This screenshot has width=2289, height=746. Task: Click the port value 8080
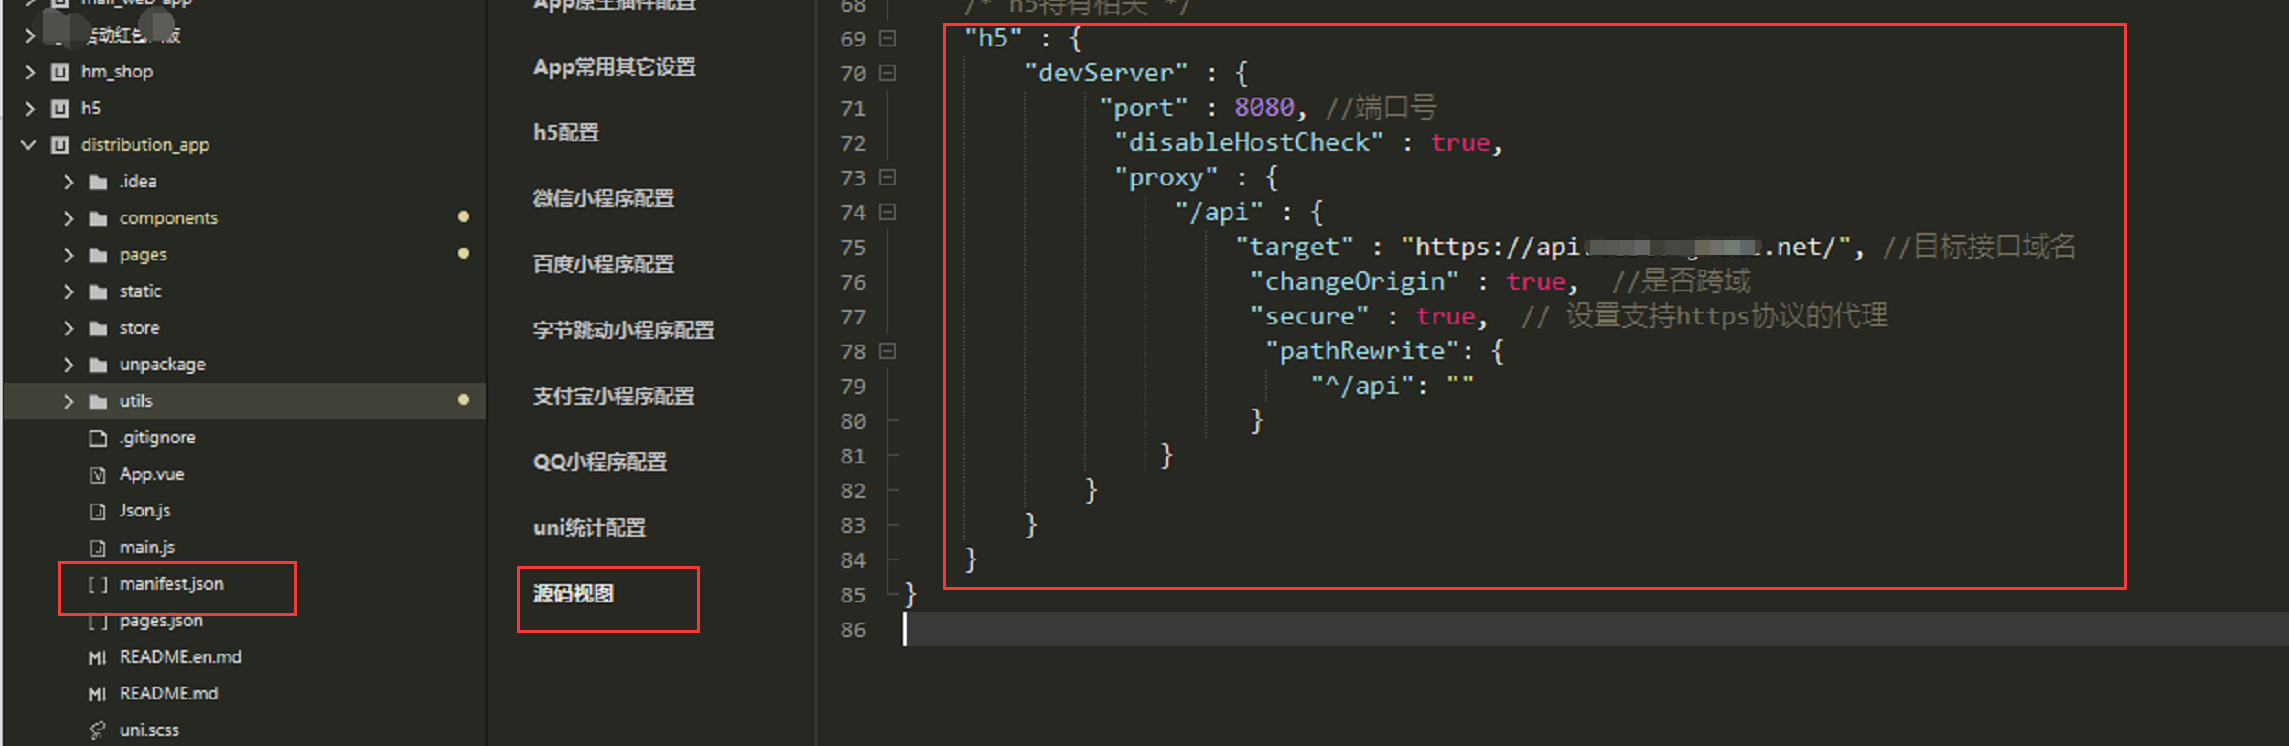tap(1264, 107)
